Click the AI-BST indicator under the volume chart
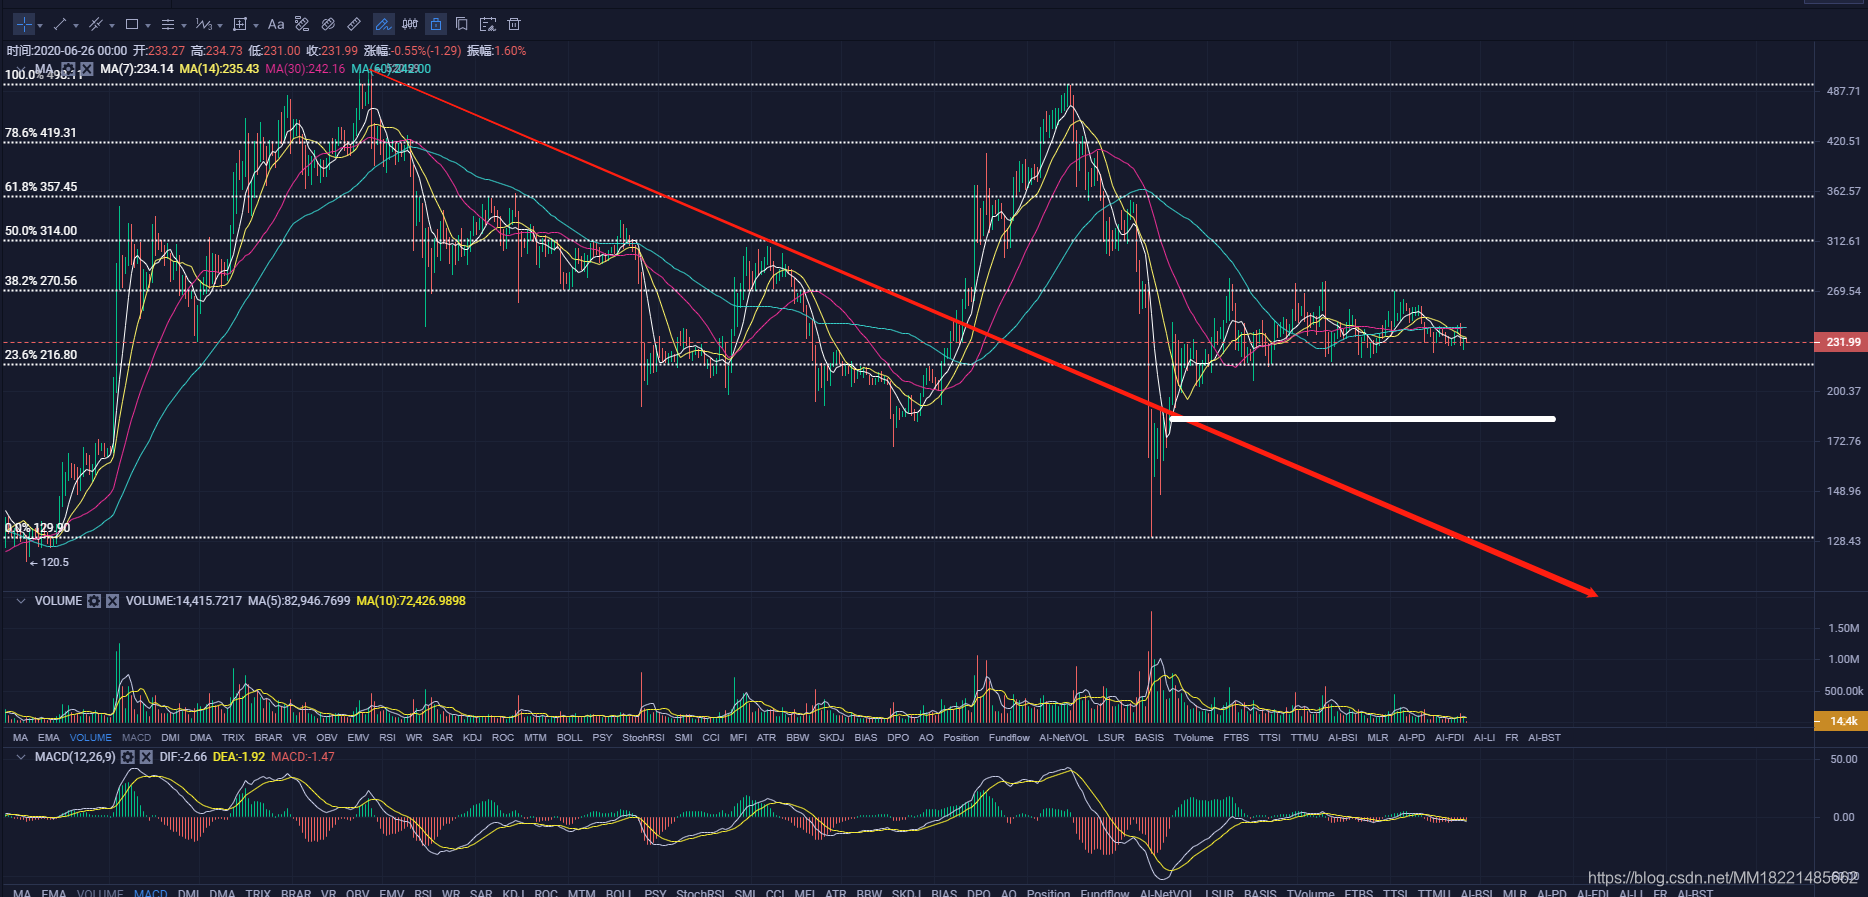This screenshot has width=1868, height=897. (1544, 738)
